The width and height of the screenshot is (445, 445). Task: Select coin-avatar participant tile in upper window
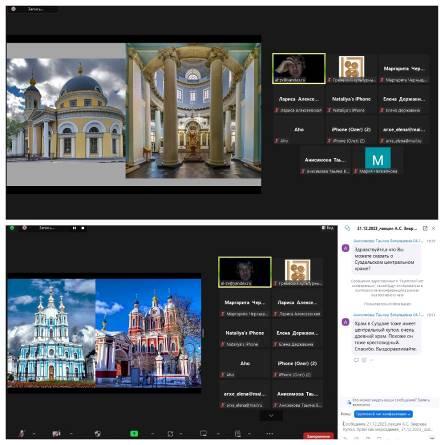tap(351, 69)
